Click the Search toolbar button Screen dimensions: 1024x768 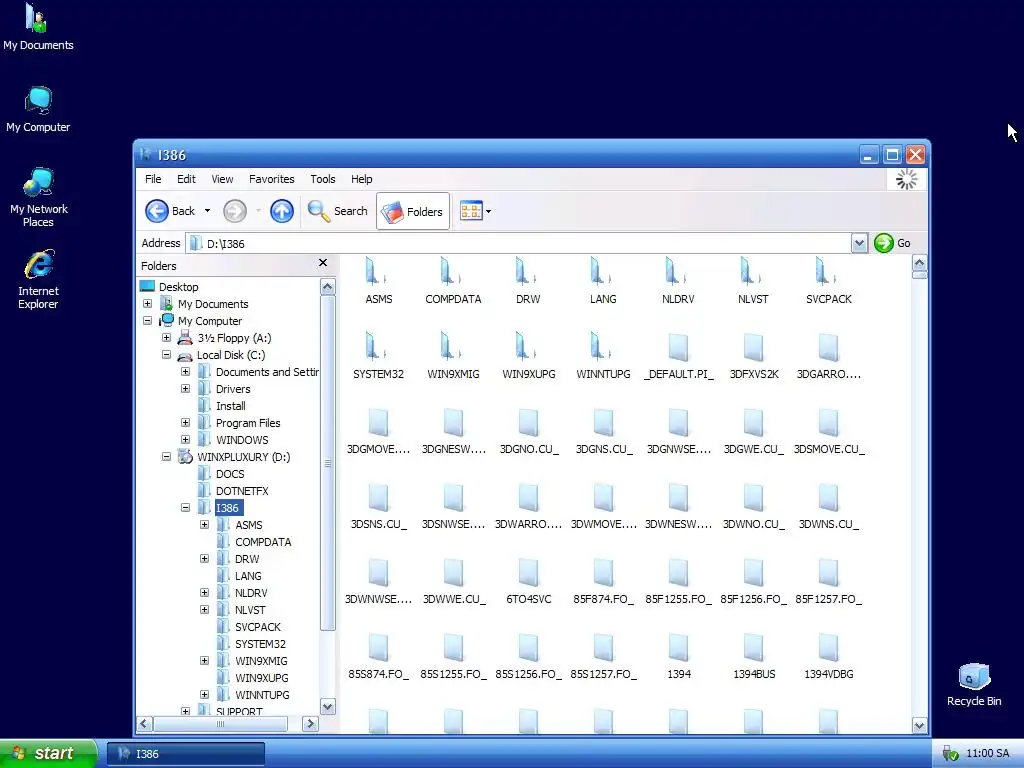(x=338, y=211)
